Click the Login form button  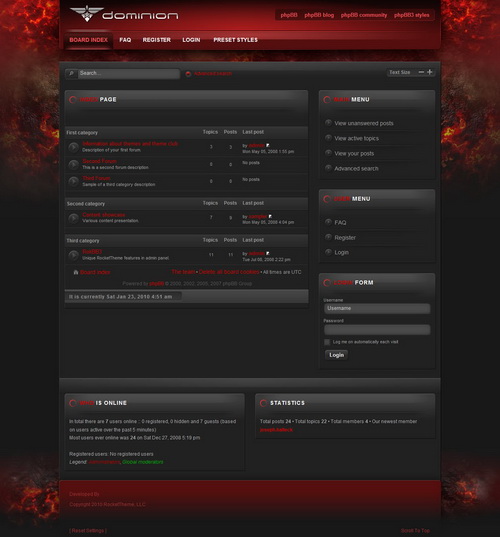pos(336,355)
